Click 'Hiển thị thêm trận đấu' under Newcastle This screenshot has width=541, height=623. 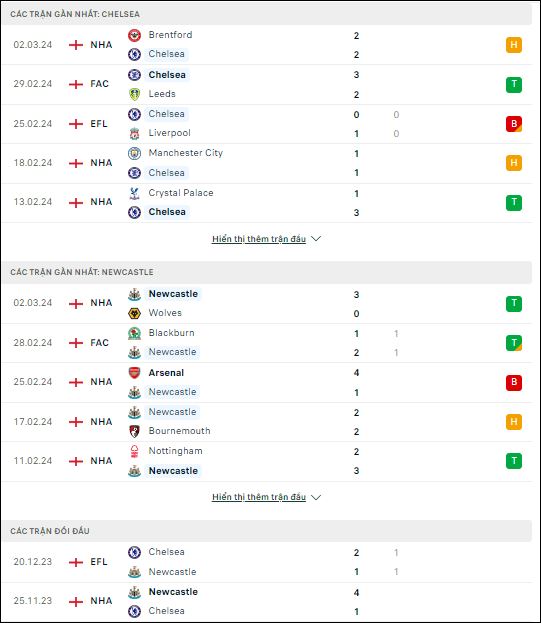259,497
